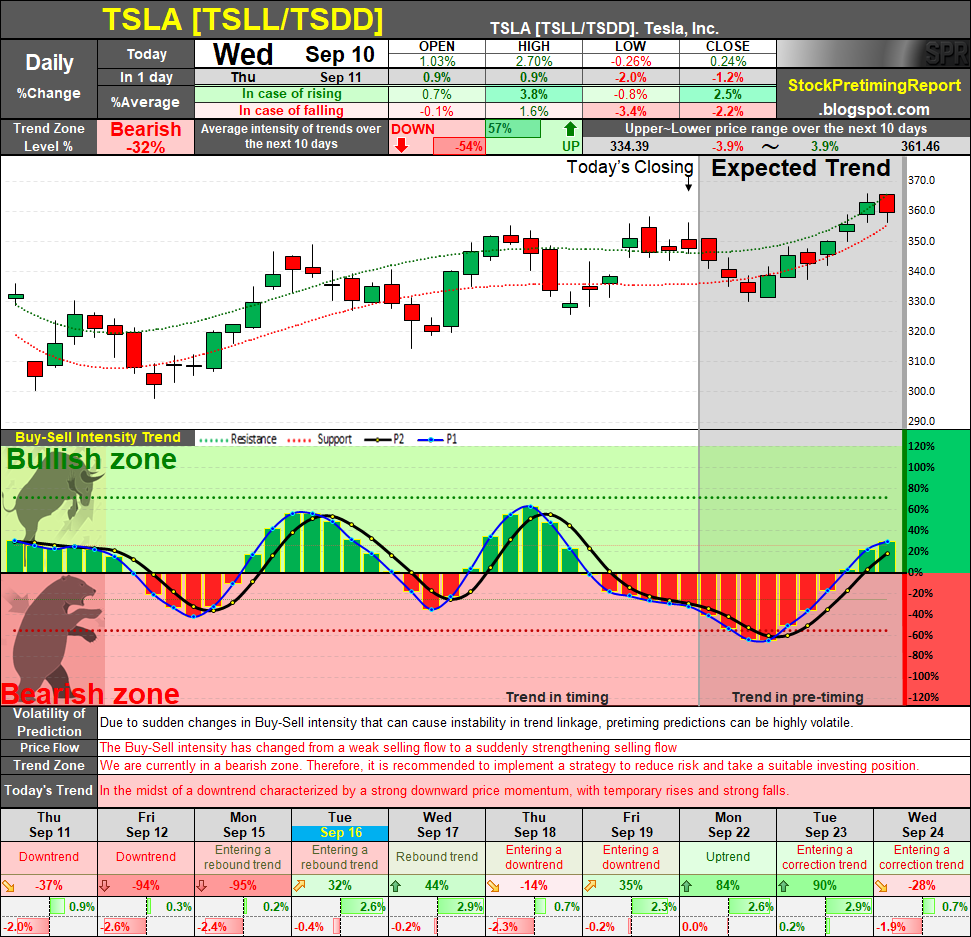Click the Thu Sep 11 'In 1 day' cell

click(292, 77)
